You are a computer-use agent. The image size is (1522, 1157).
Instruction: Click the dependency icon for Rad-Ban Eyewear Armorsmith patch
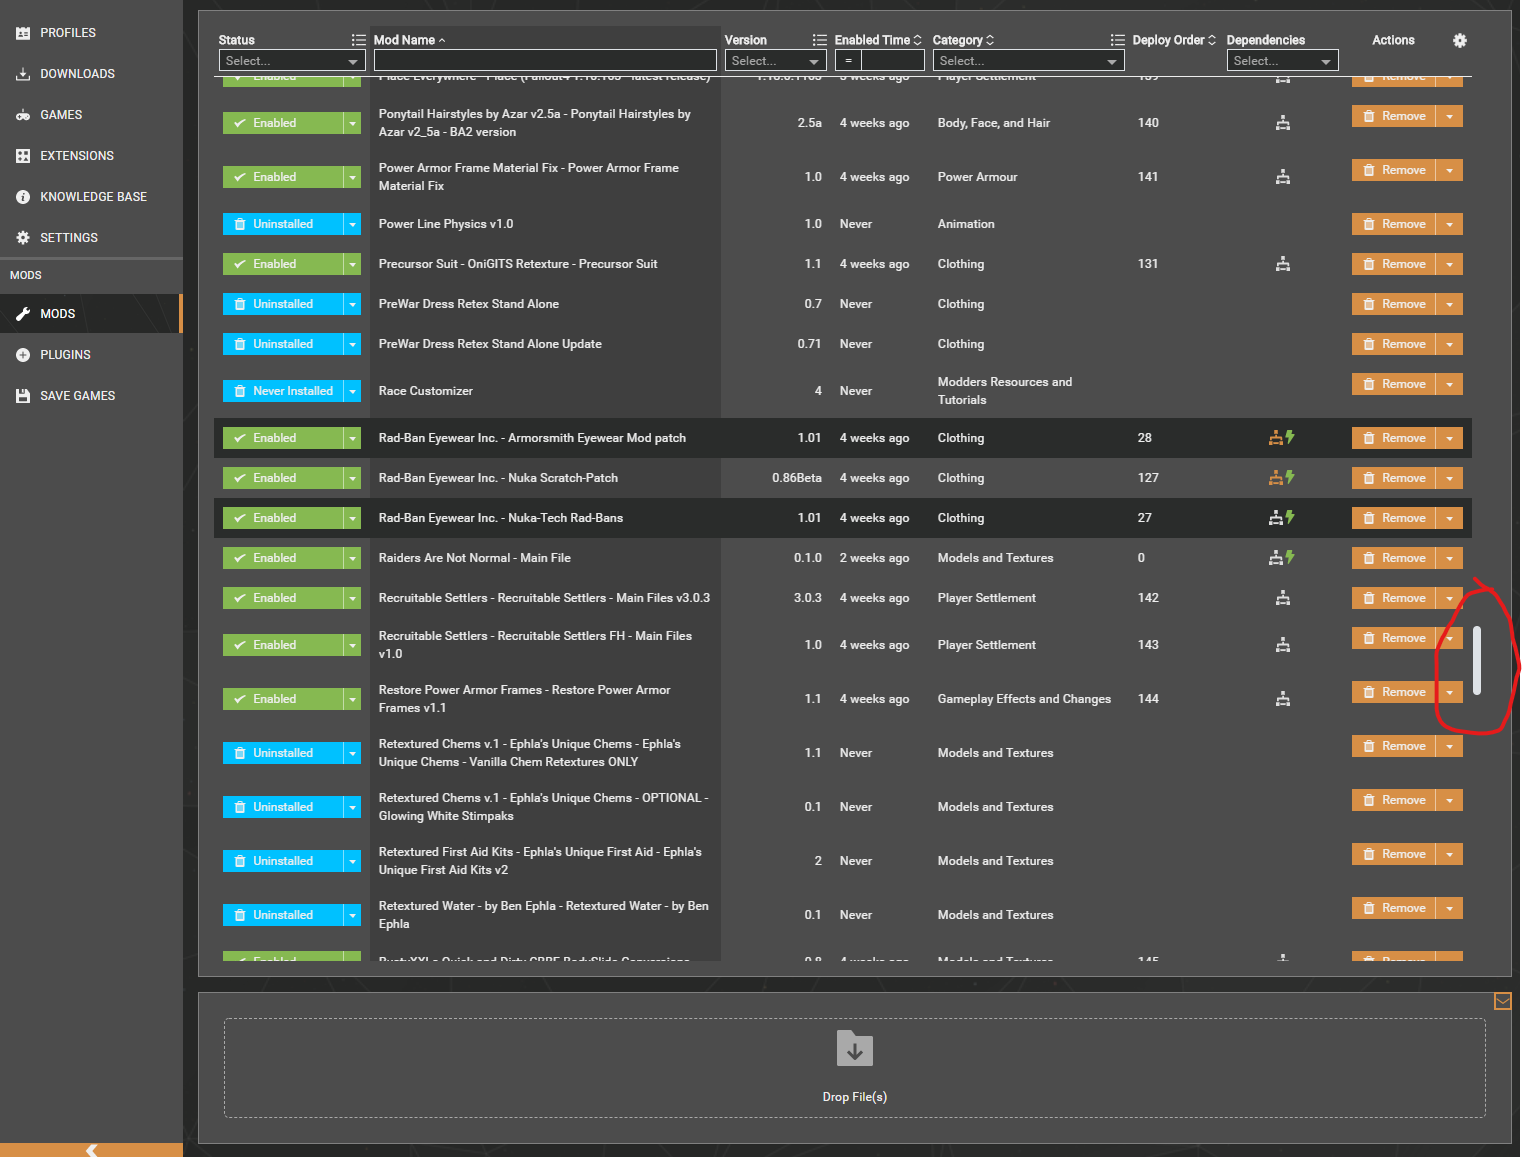click(1276, 437)
